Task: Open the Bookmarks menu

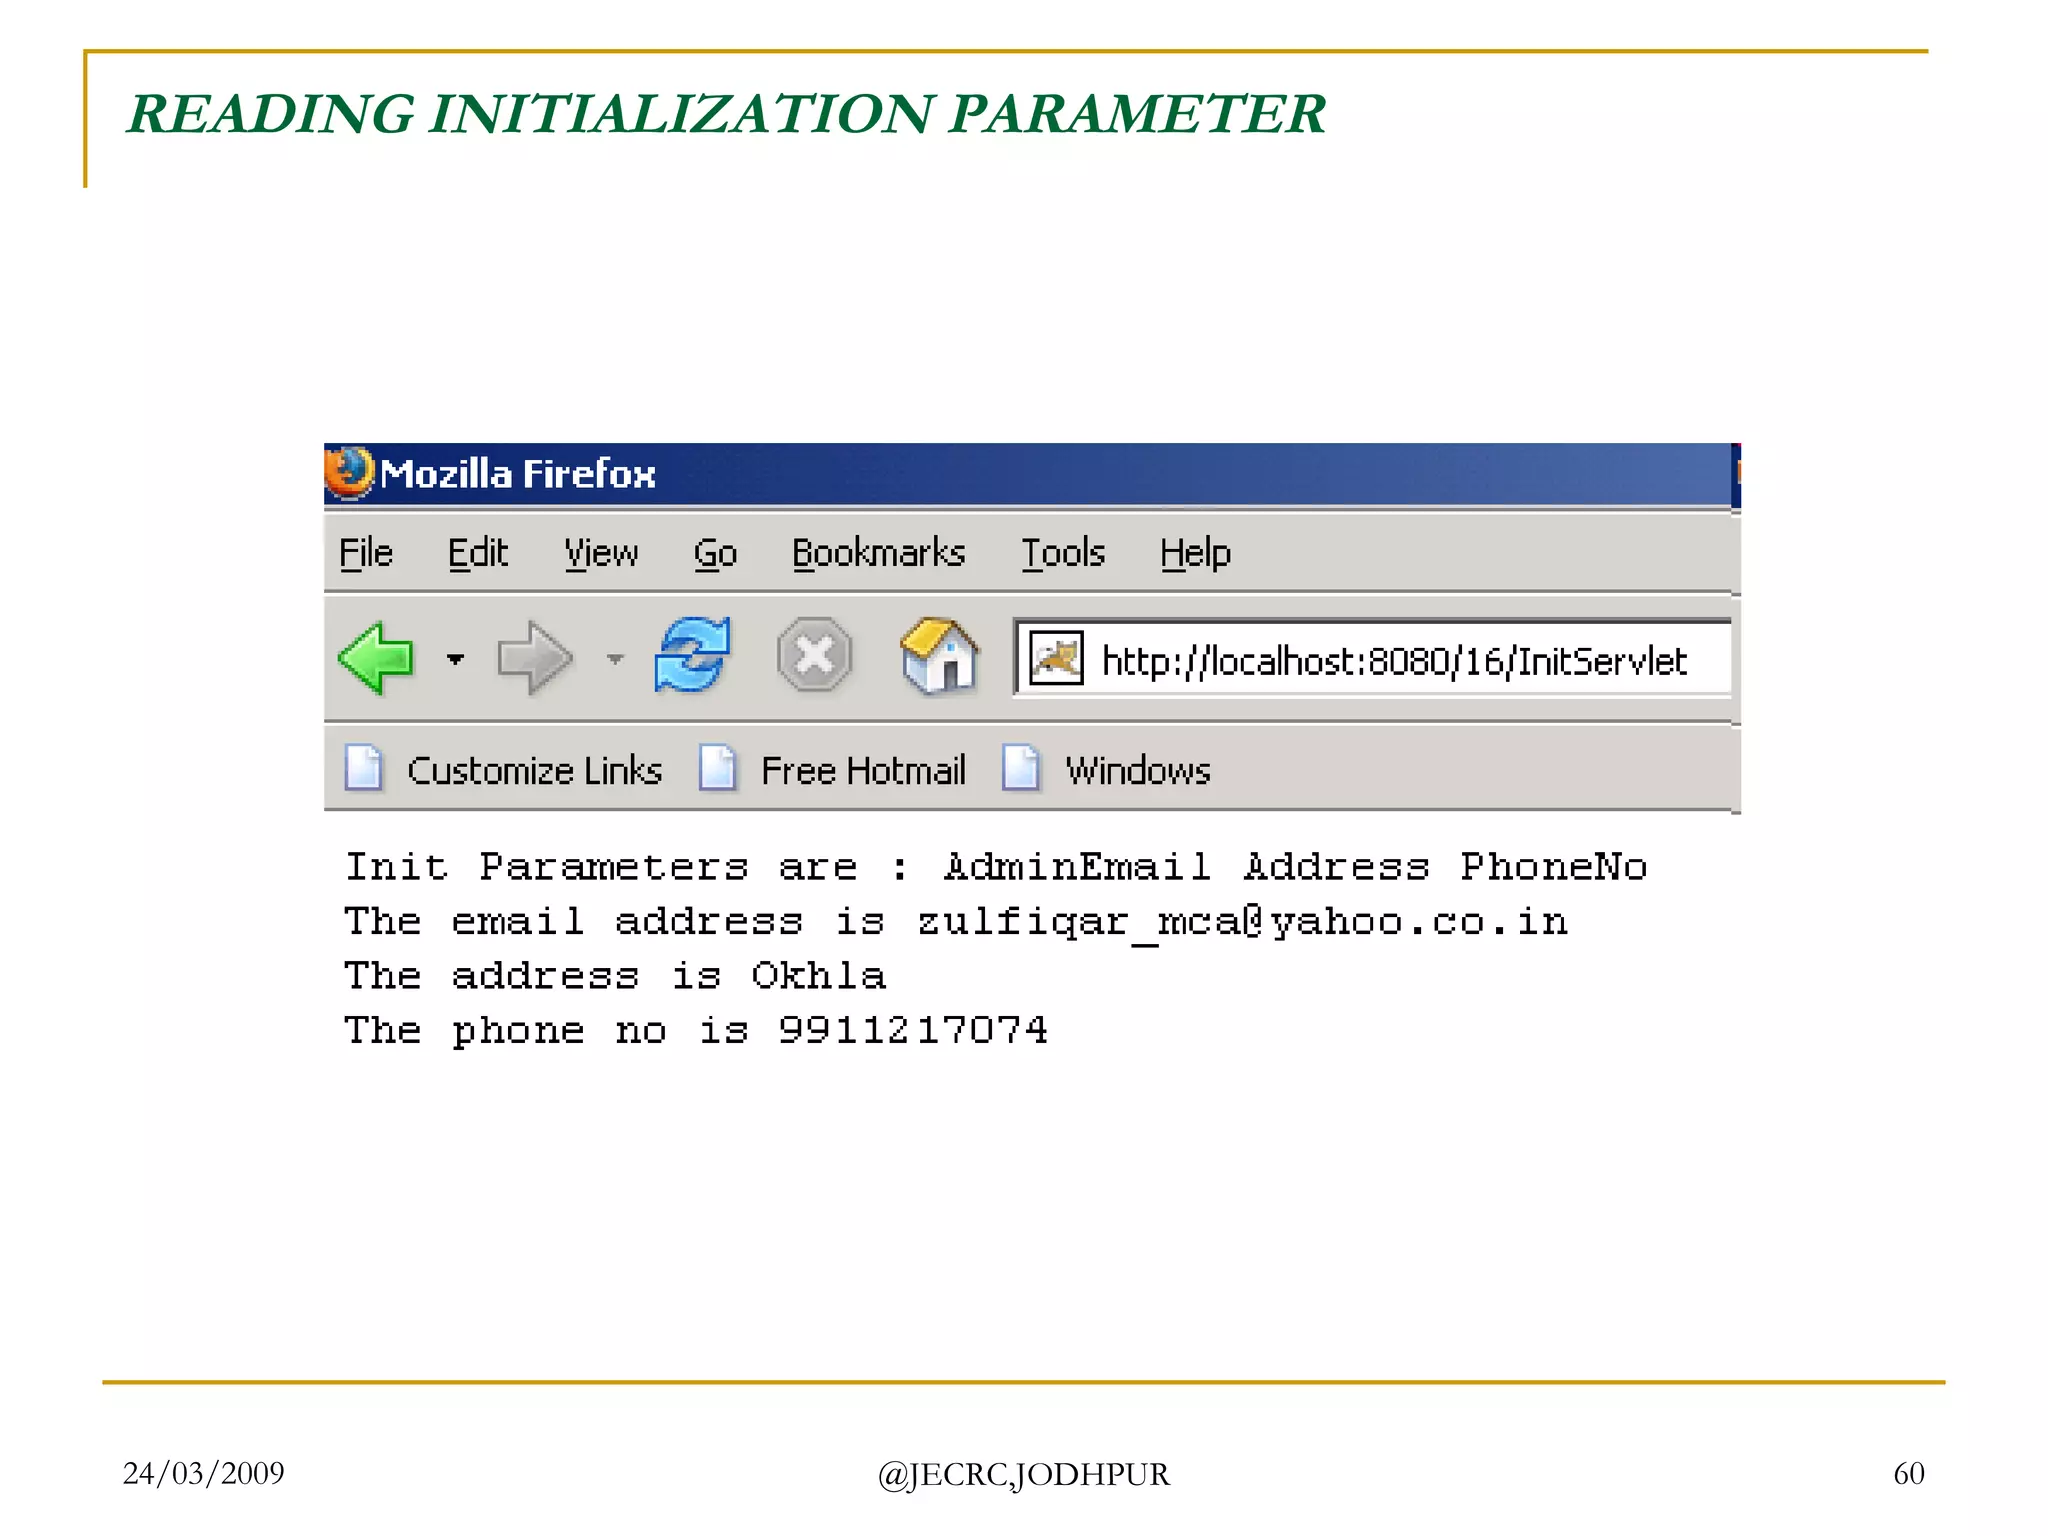Action: pos(878,553)
